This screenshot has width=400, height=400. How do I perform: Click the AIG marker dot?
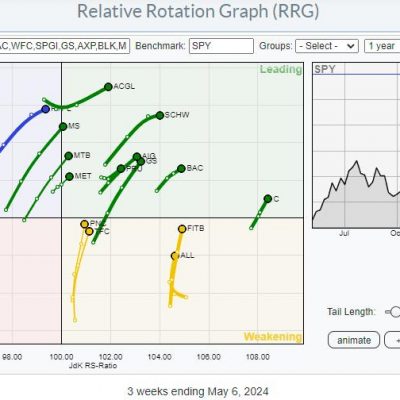(x=137, y=157)
